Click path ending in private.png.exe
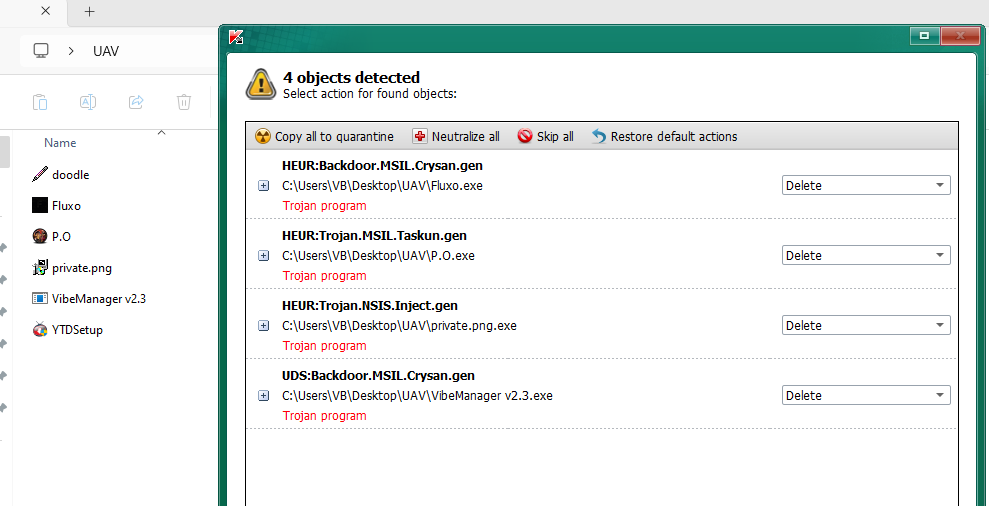The image size is (989, 506). coord(399,326)
